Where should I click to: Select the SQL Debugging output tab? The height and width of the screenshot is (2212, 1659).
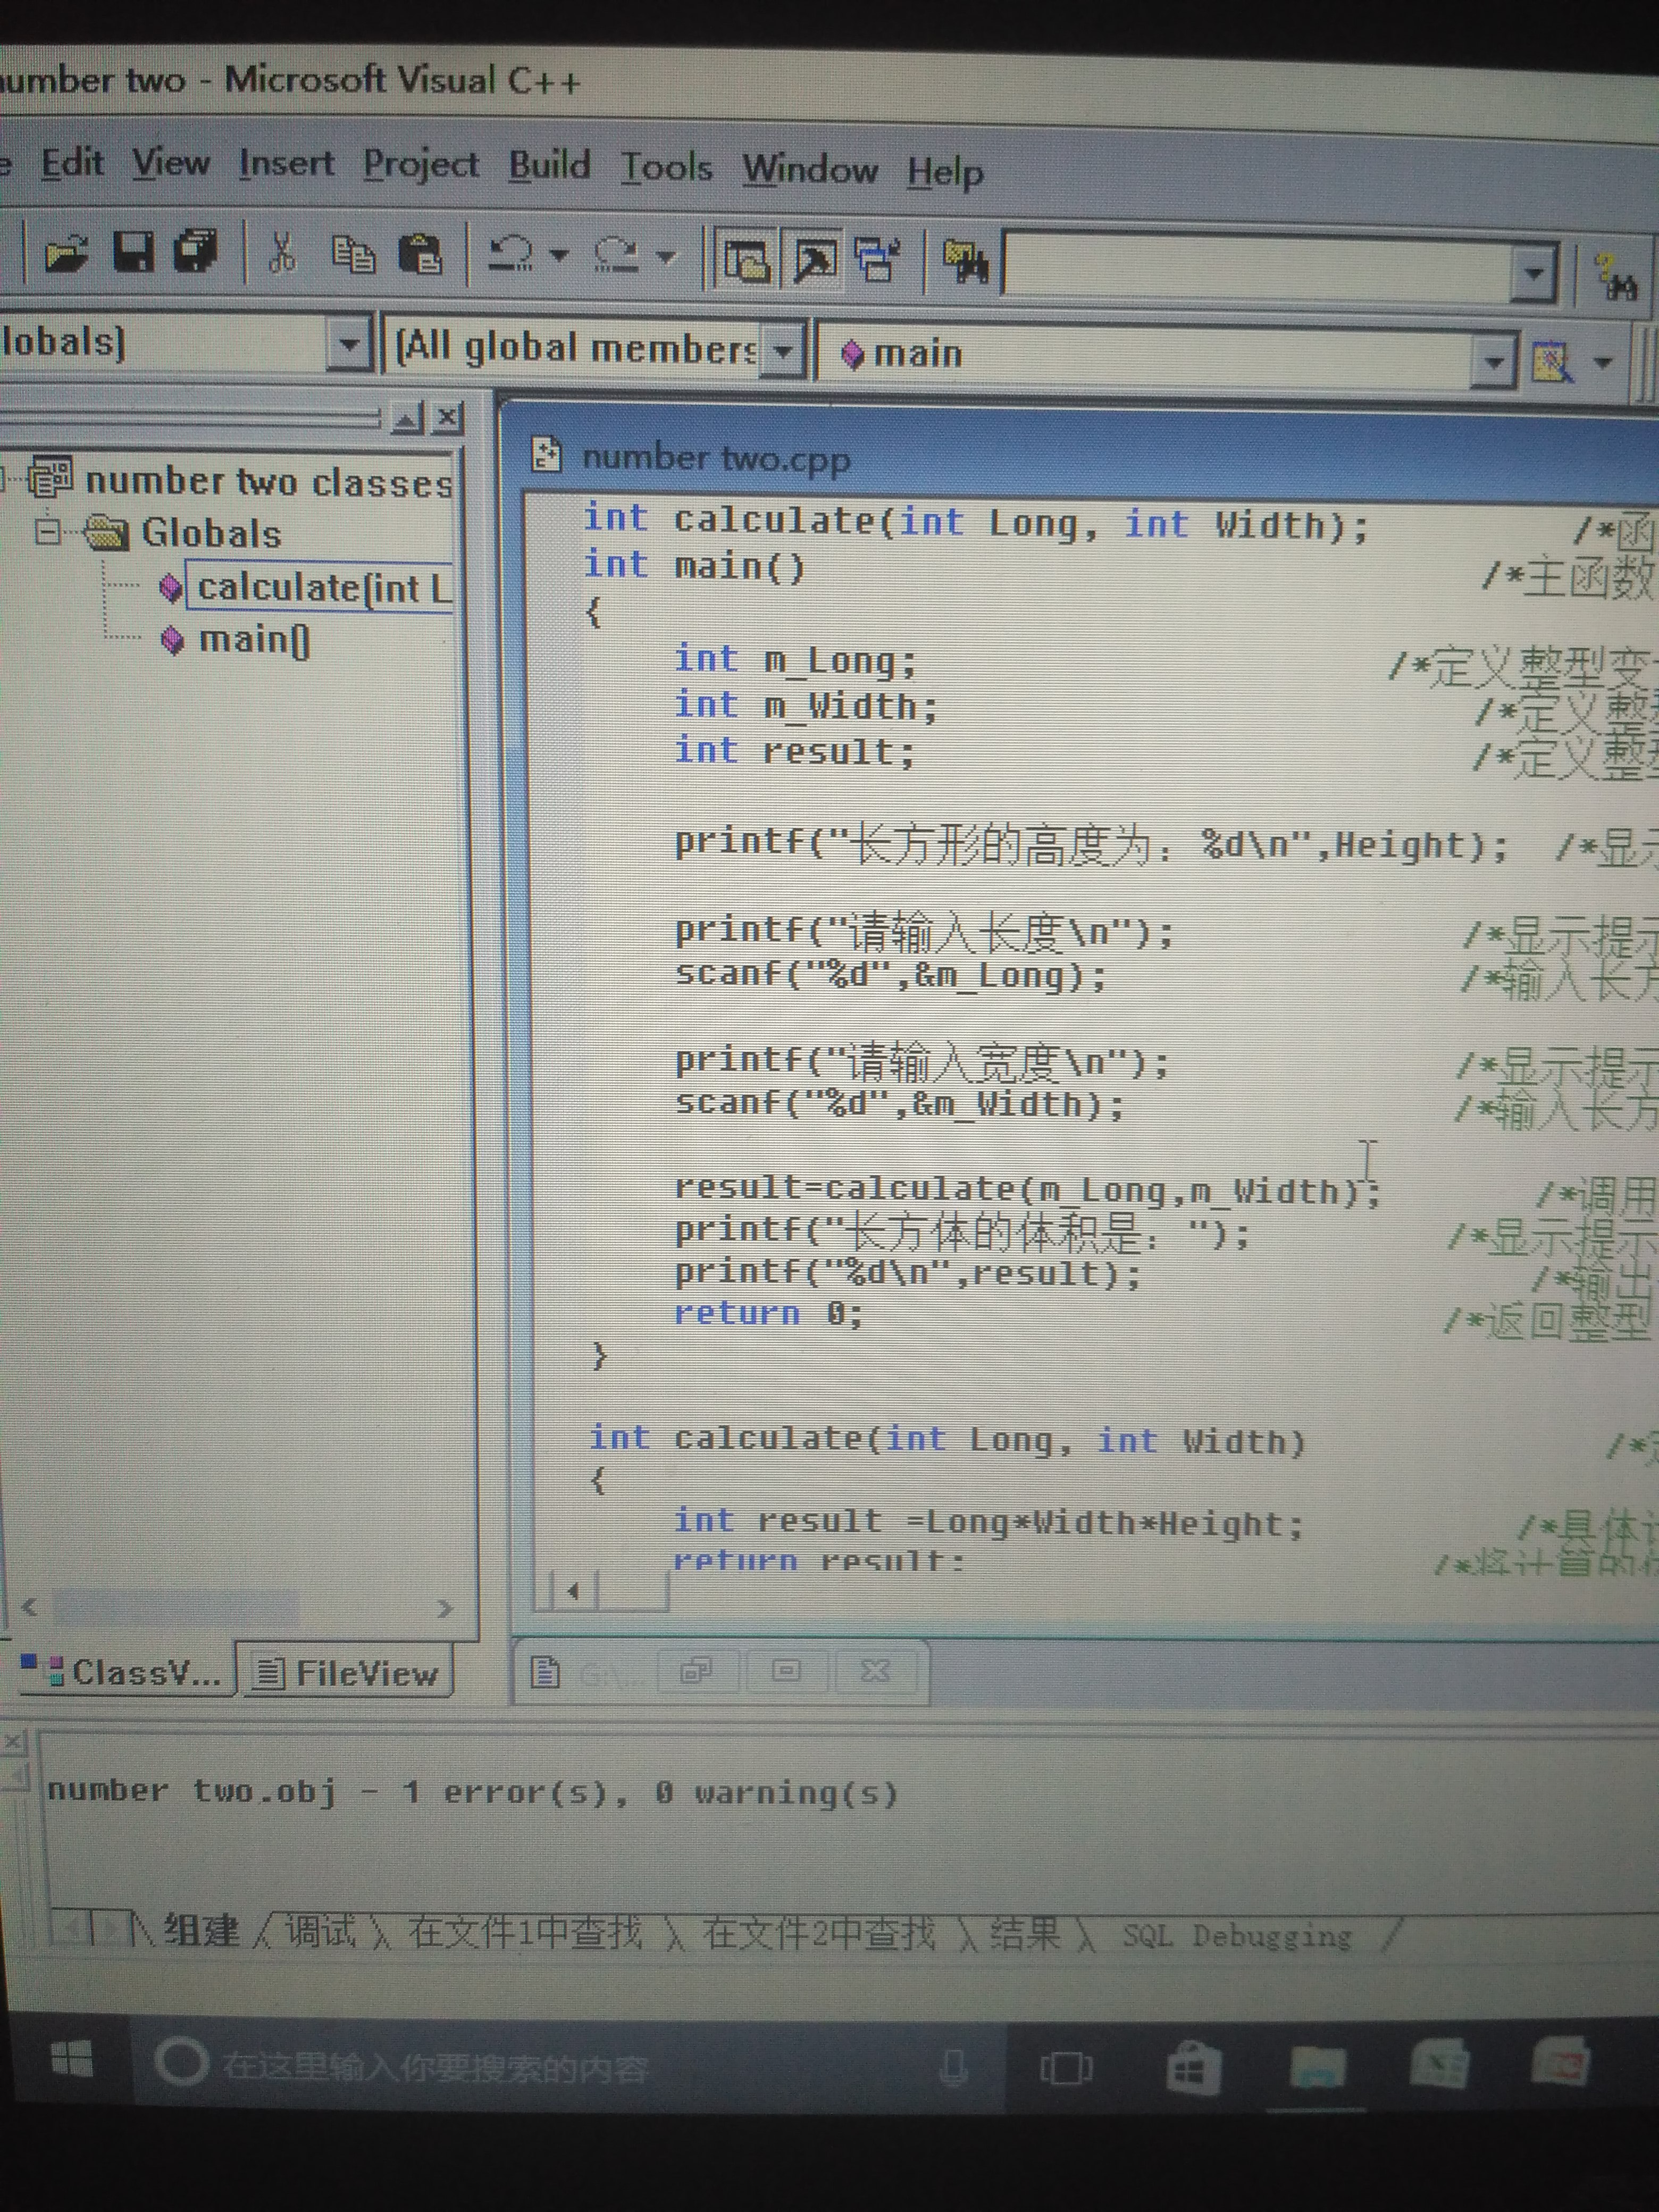click(x=1237, y=1936)
